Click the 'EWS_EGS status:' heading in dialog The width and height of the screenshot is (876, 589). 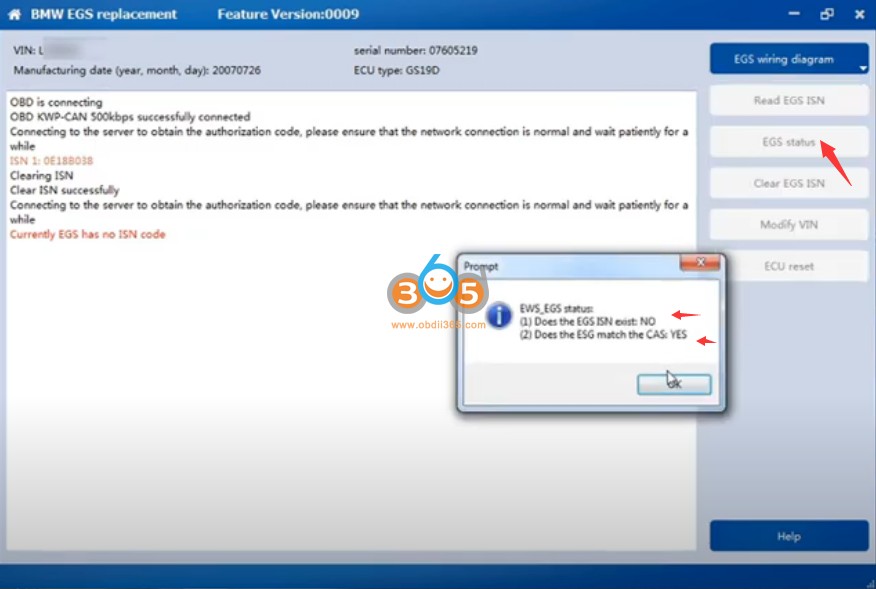556,308
